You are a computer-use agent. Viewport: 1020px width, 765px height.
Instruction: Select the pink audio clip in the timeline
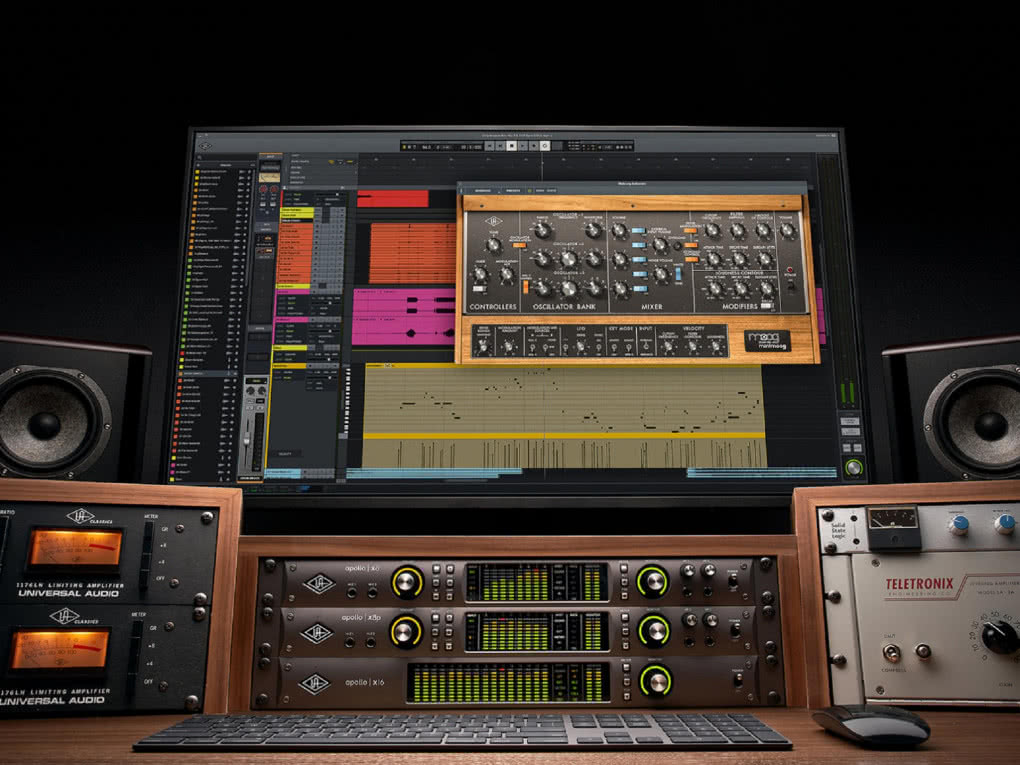[x=403, y=317]
